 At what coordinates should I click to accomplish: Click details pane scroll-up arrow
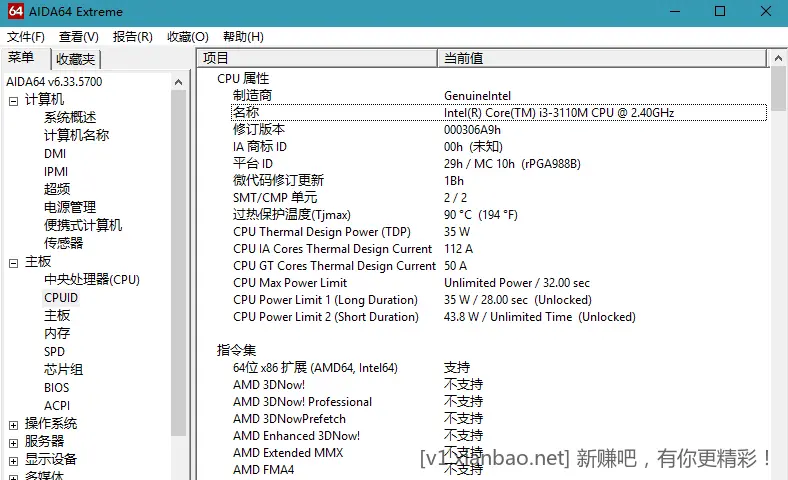click(778, 58)
